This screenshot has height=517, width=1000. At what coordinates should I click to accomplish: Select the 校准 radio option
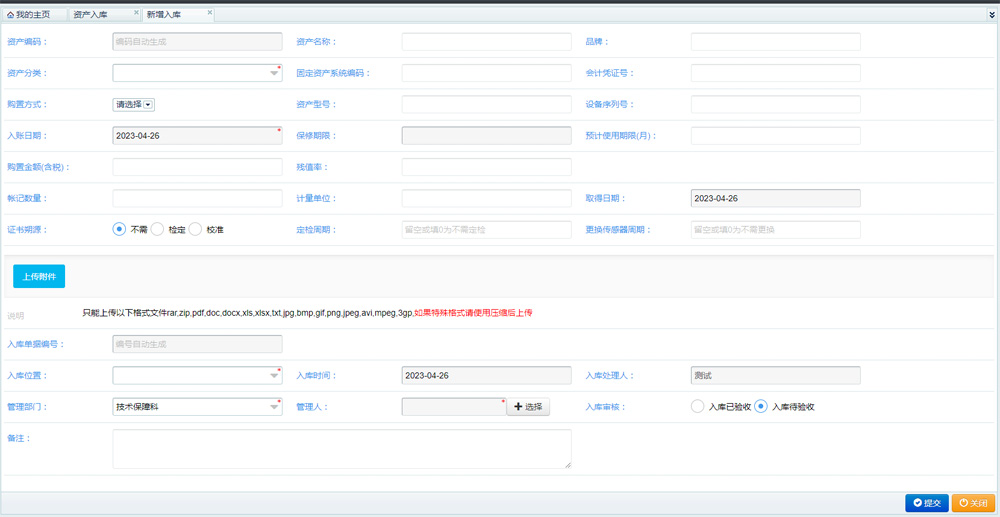click(195, 229)
